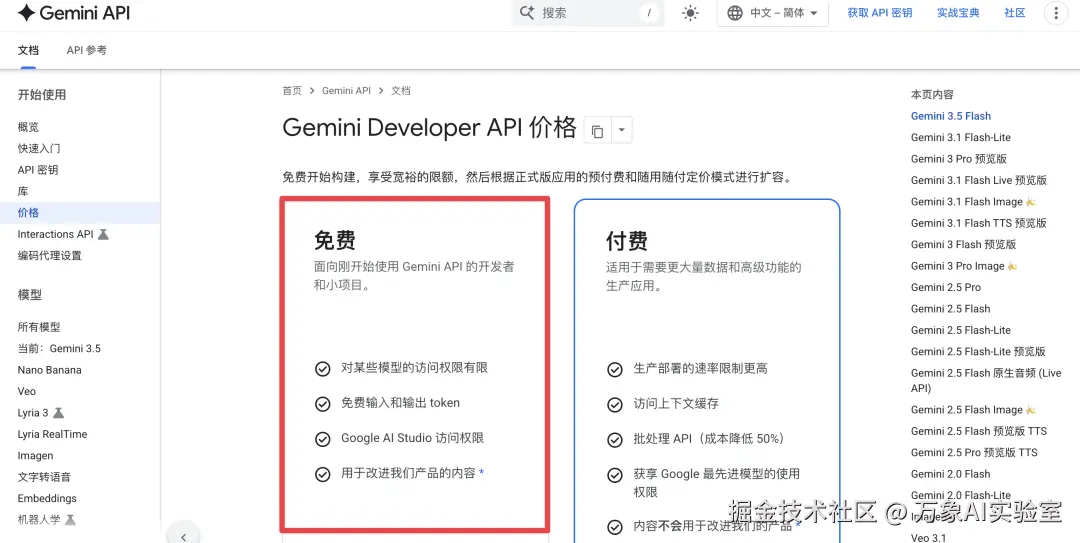
Task: Jump to Gemini 2.5 Pro 预览版 TTS
Action: (x=974, y=453)
